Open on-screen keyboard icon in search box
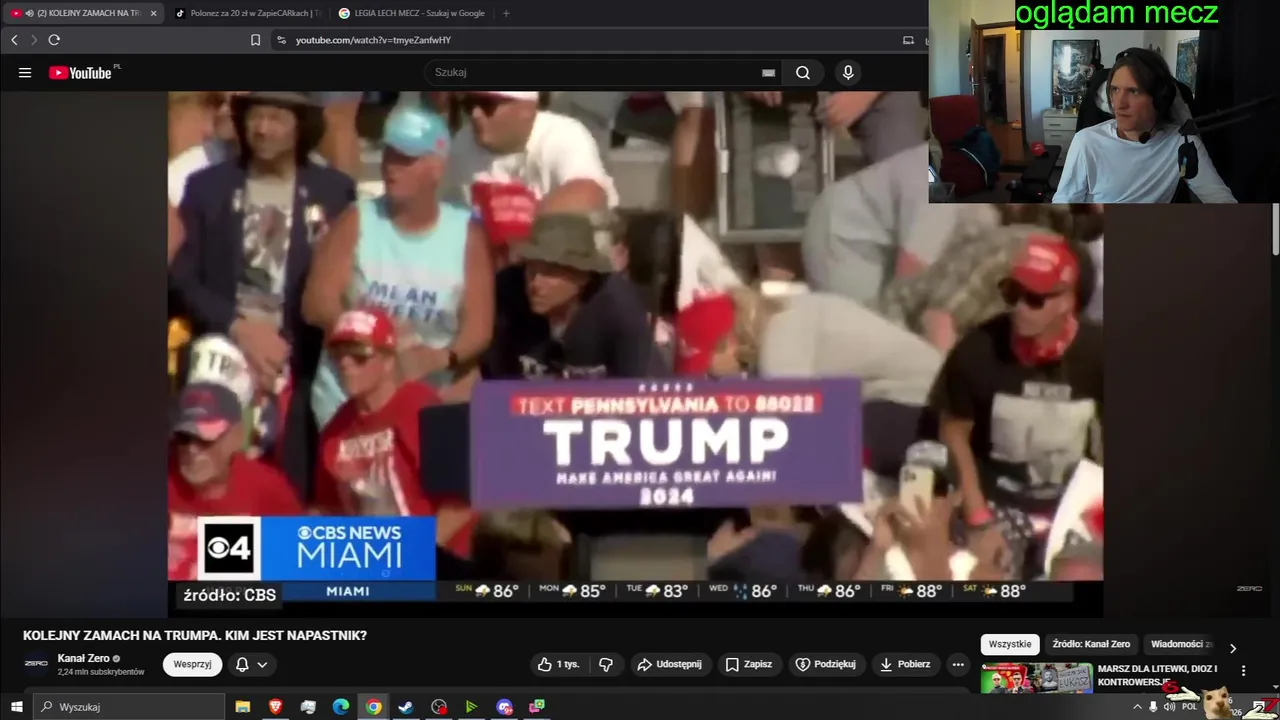Image resolution: width=1280 pixels, height=720 pixels. 768,72
